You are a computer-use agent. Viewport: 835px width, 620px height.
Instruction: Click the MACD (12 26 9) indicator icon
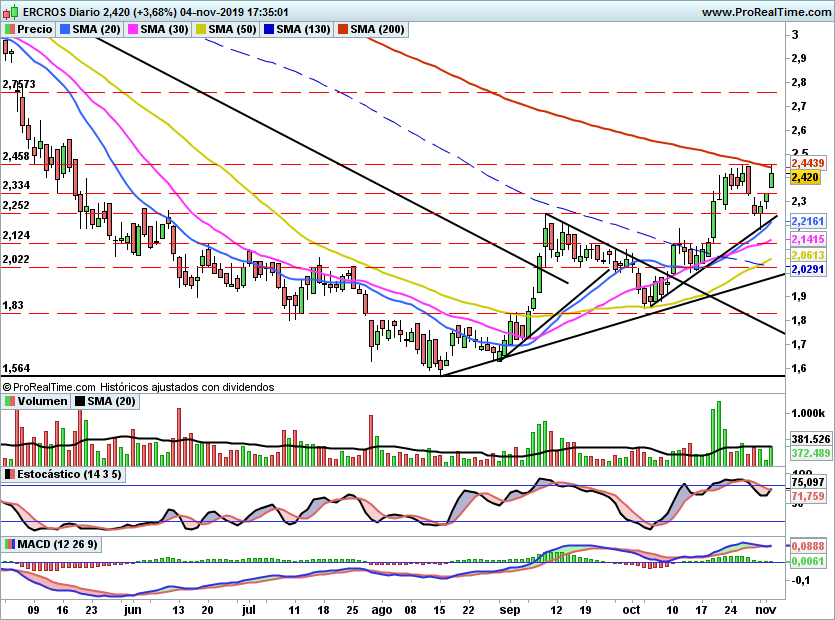pyautogui.click(x=9, y=544)
